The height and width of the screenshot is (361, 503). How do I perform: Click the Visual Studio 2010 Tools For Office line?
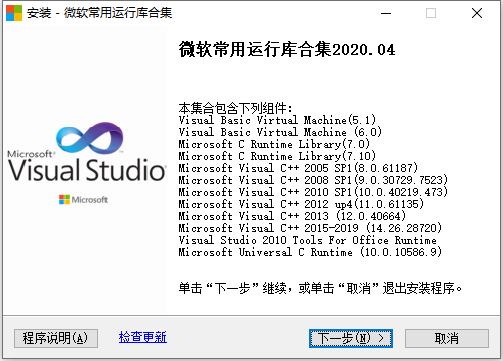(x=307, y=240)
